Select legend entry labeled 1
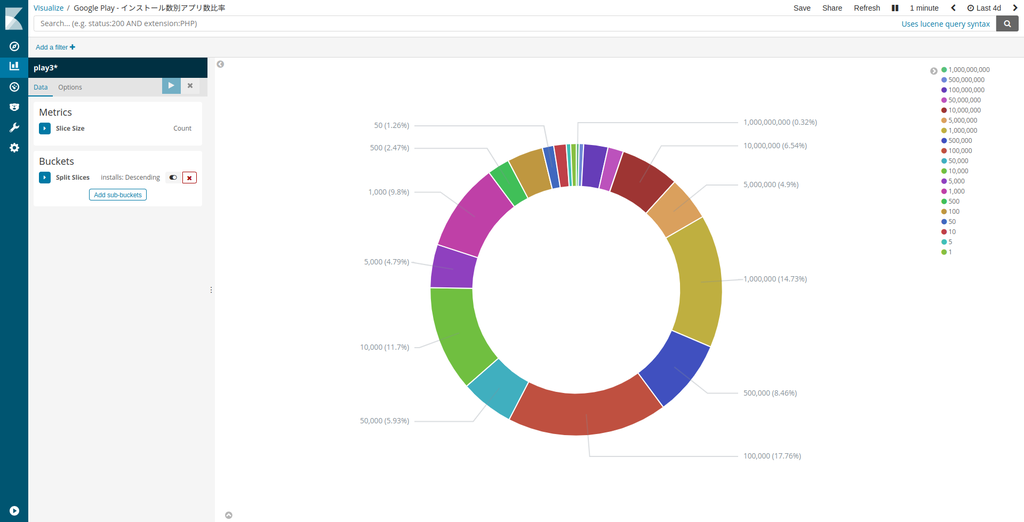 tap(946, 252)
